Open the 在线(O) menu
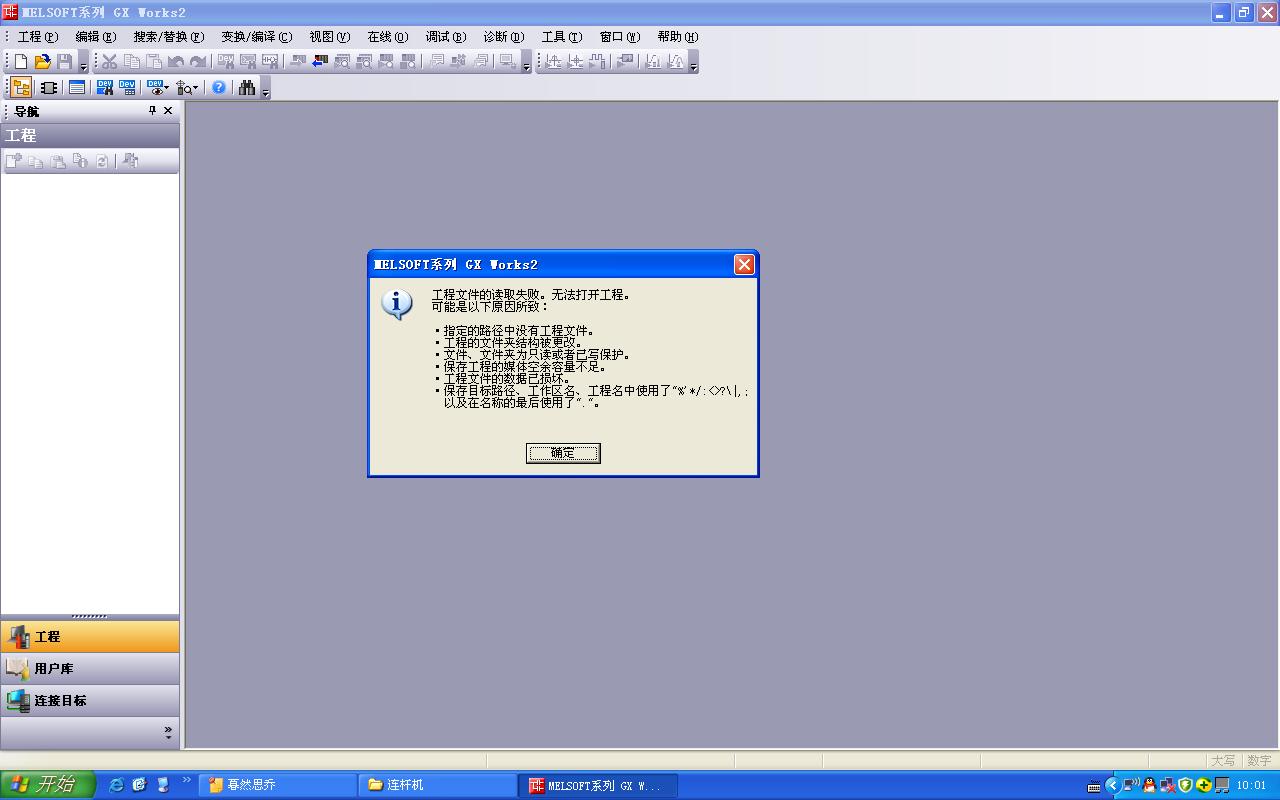 coord(387,37)
